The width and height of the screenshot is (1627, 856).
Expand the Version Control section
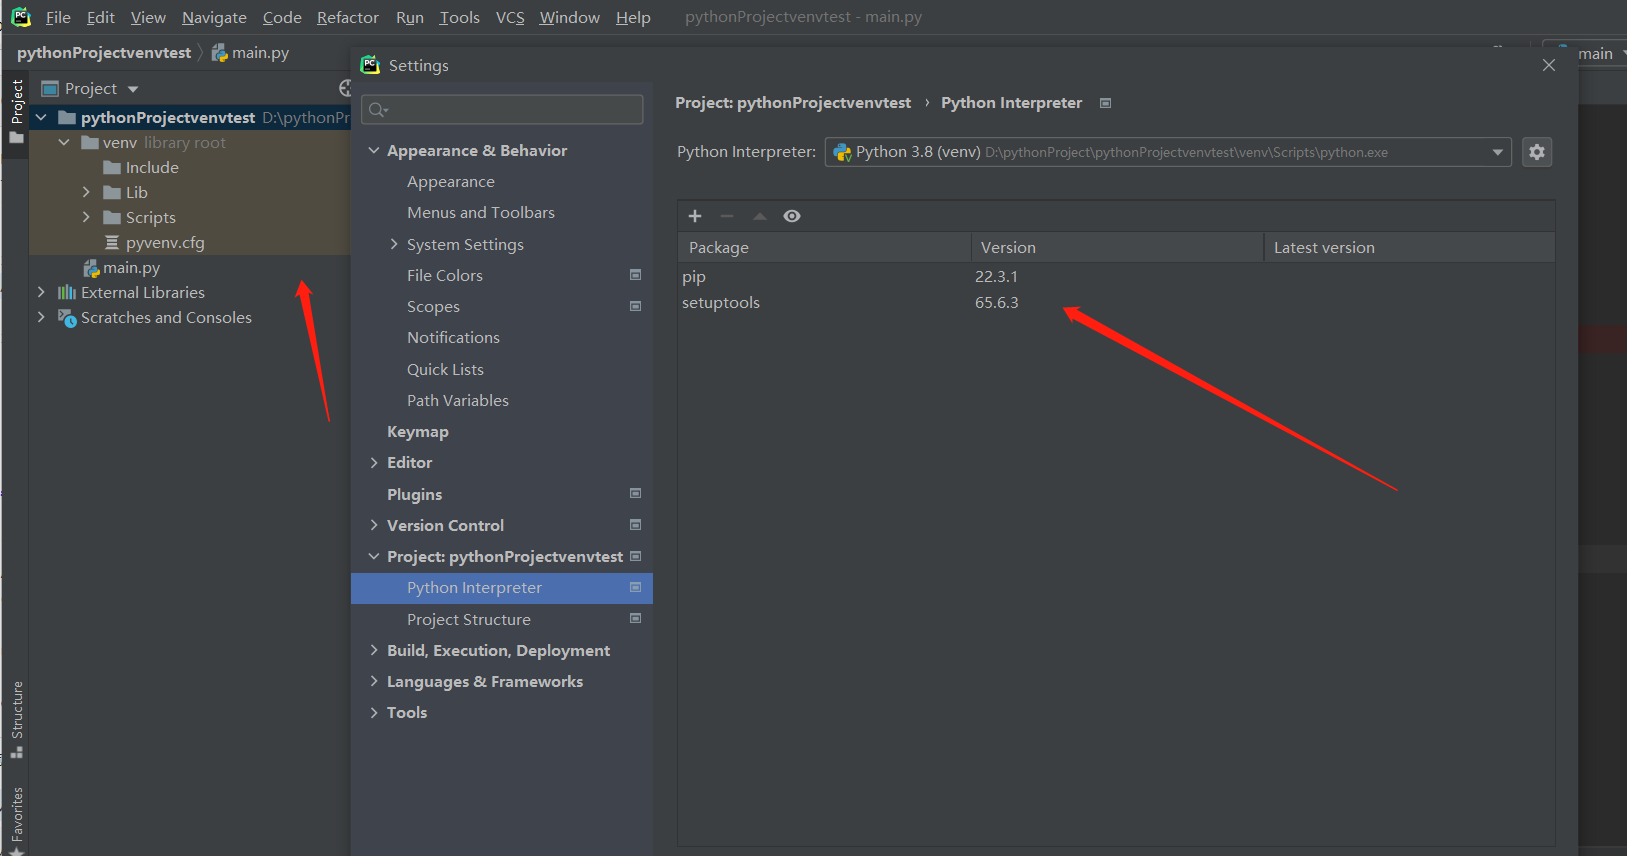pos(374,525)
